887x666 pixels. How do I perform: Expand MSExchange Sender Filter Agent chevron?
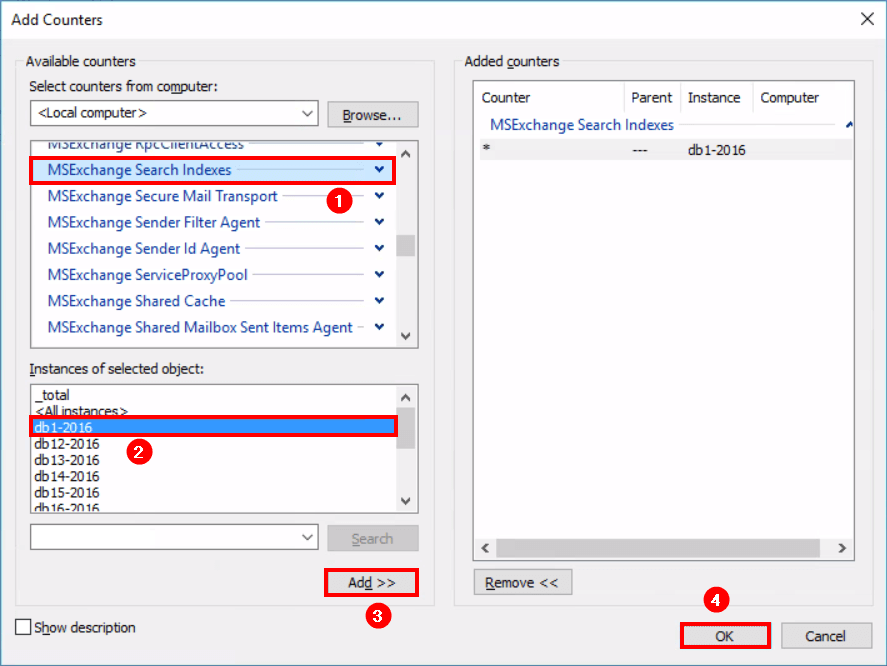[x=379, y=222]
